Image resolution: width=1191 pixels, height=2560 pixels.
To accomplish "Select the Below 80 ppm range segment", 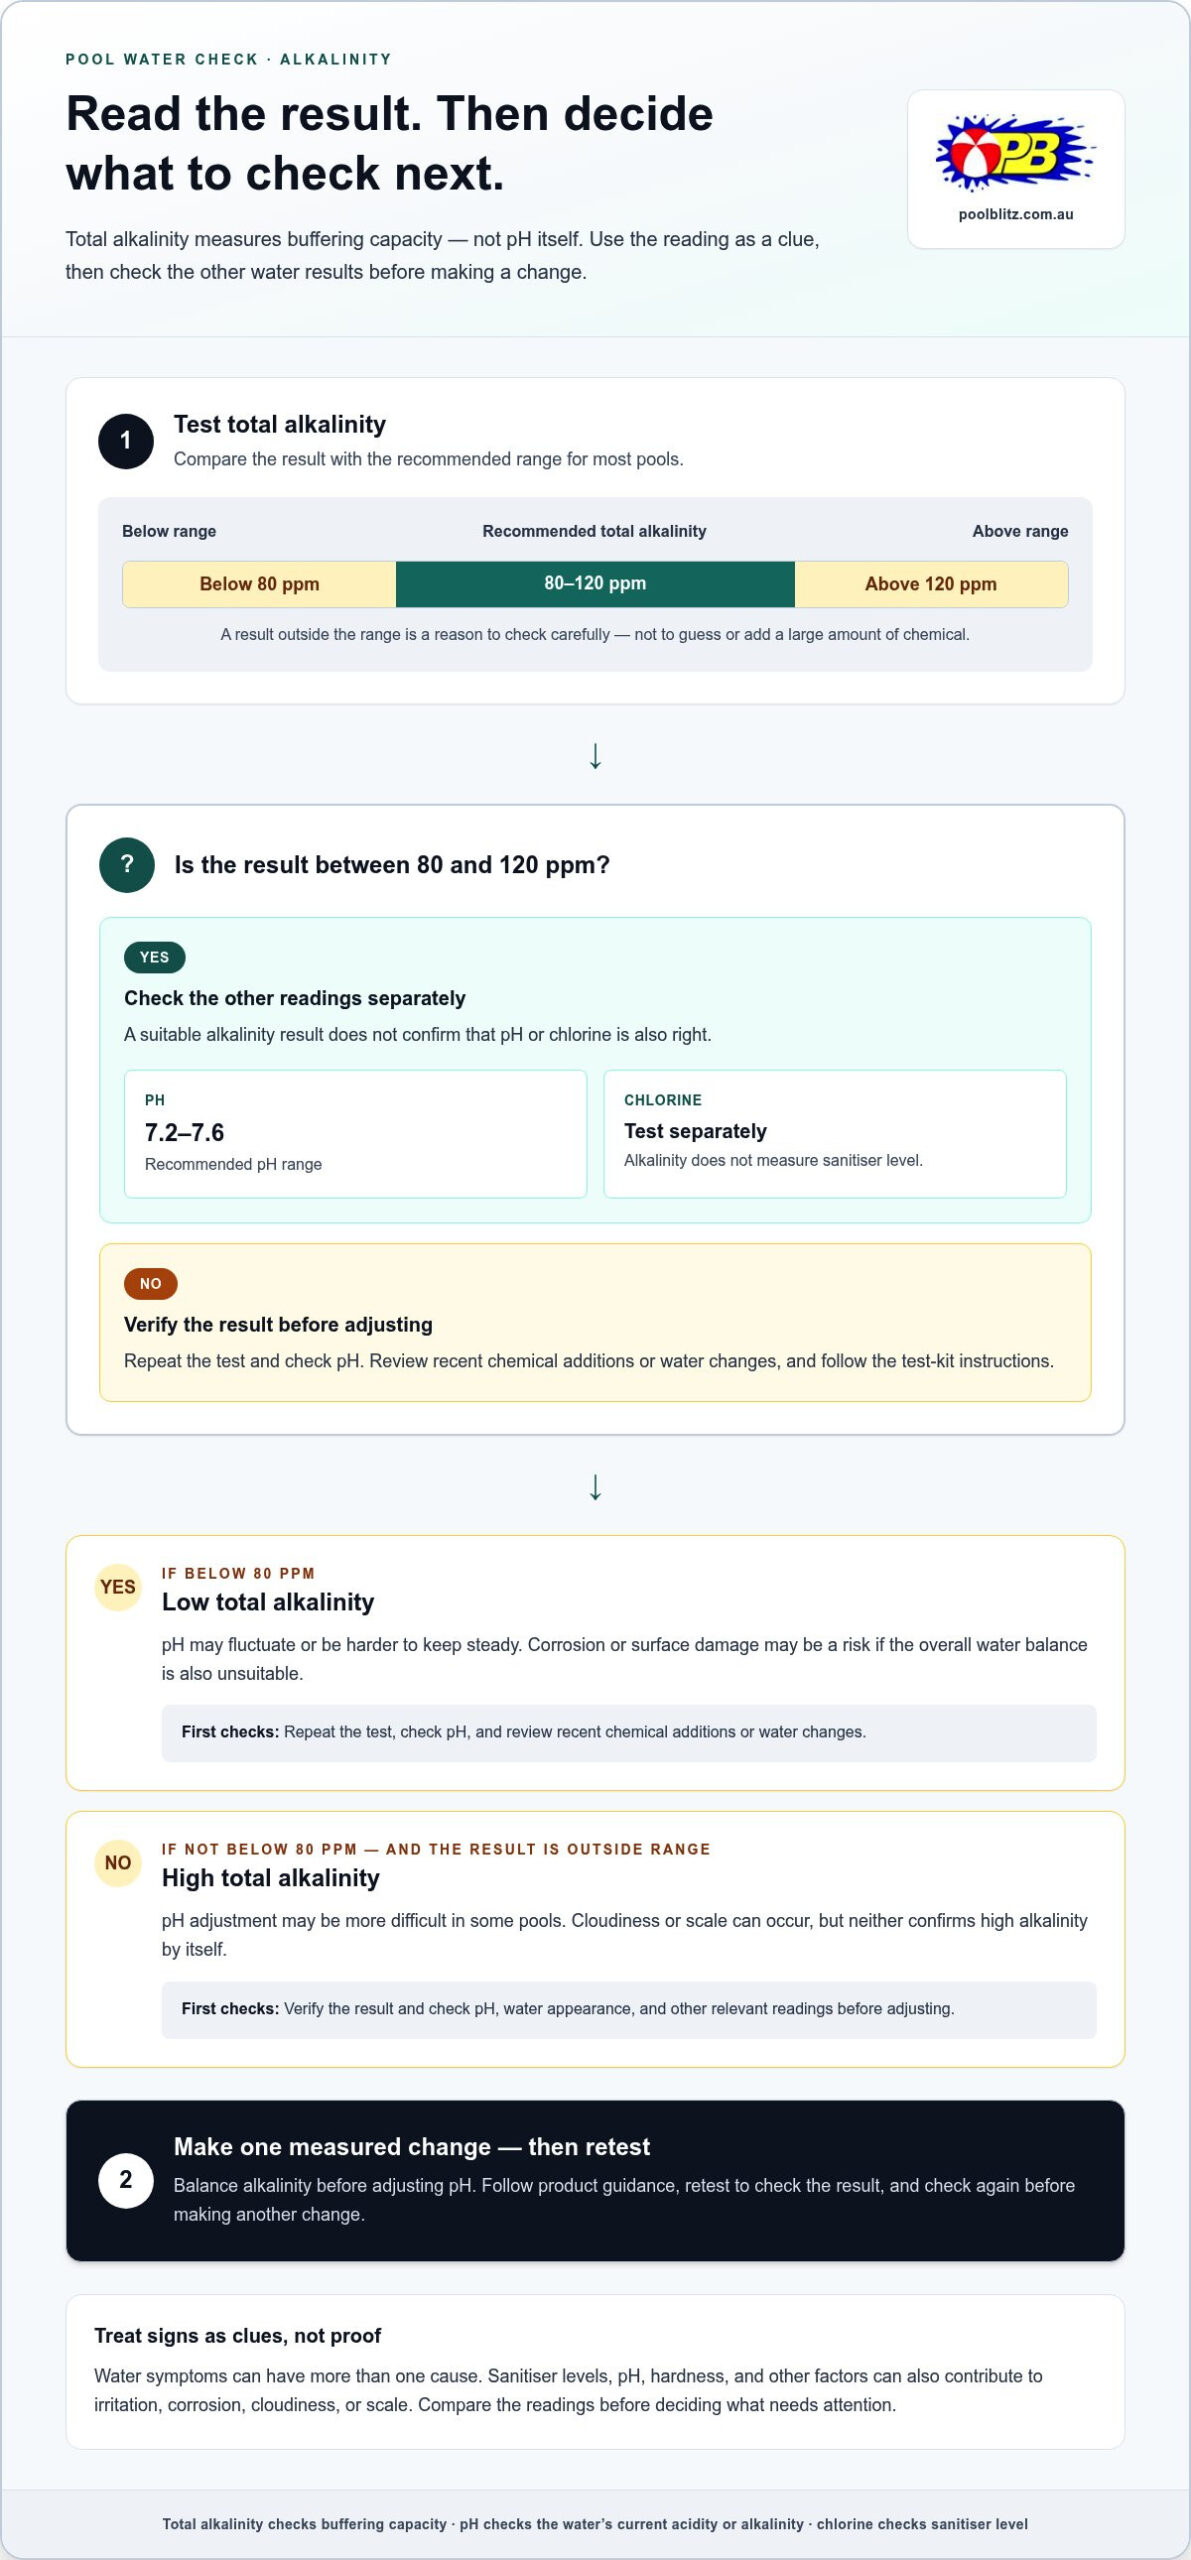I will 259,584.
